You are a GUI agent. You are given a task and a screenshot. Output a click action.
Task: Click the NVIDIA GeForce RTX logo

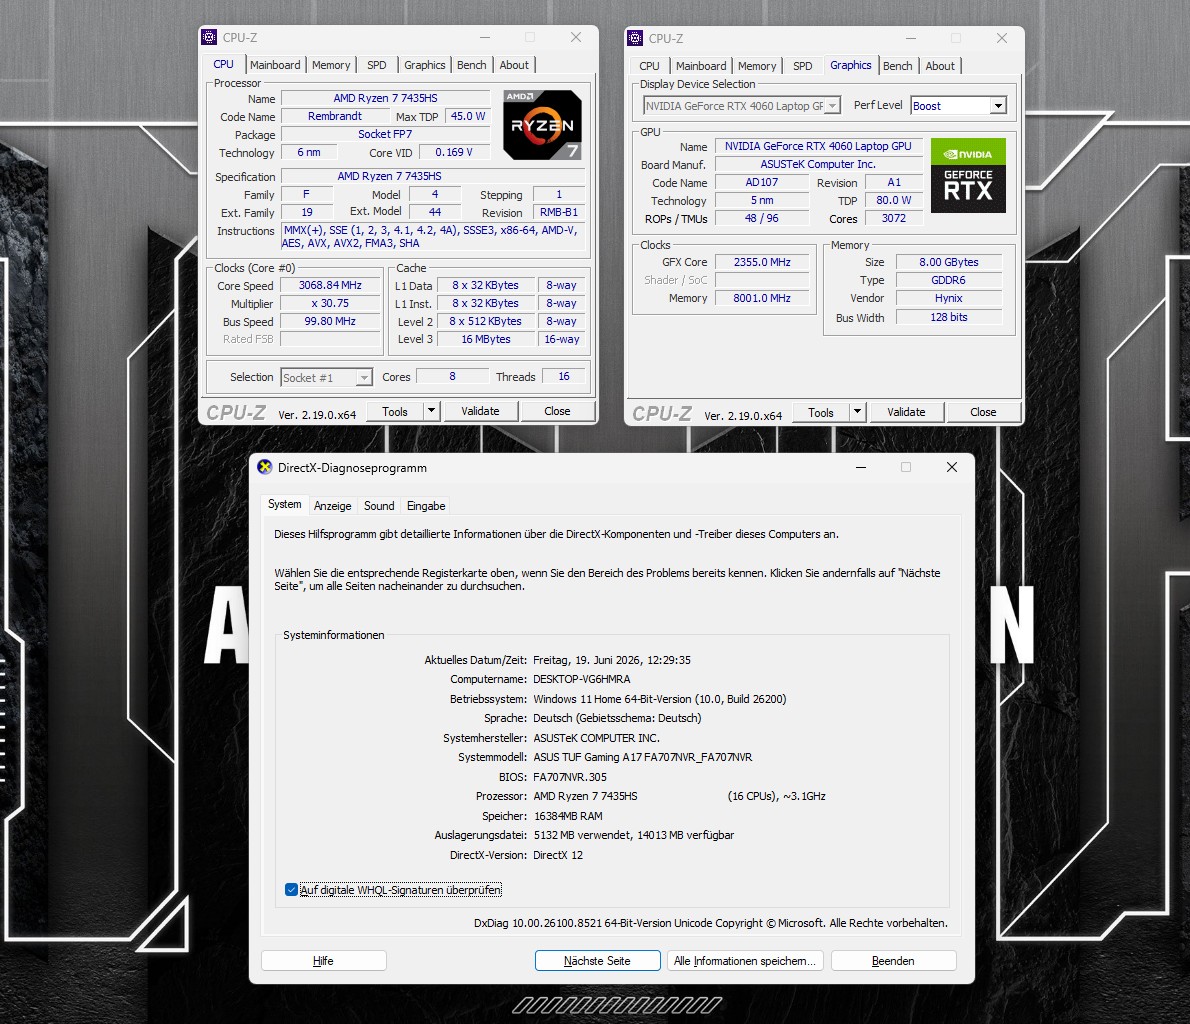pyautogui.click(x=968, y=175)
